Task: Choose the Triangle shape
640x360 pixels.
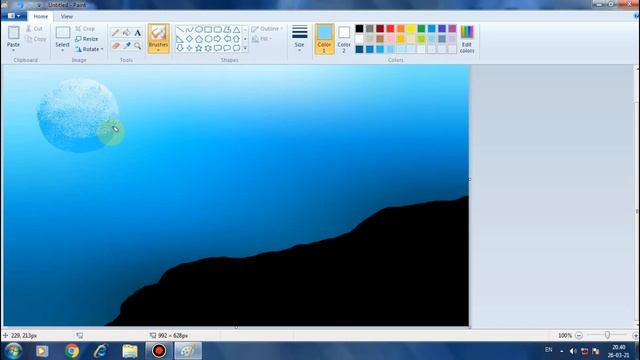Action: (x=236, y=30)
